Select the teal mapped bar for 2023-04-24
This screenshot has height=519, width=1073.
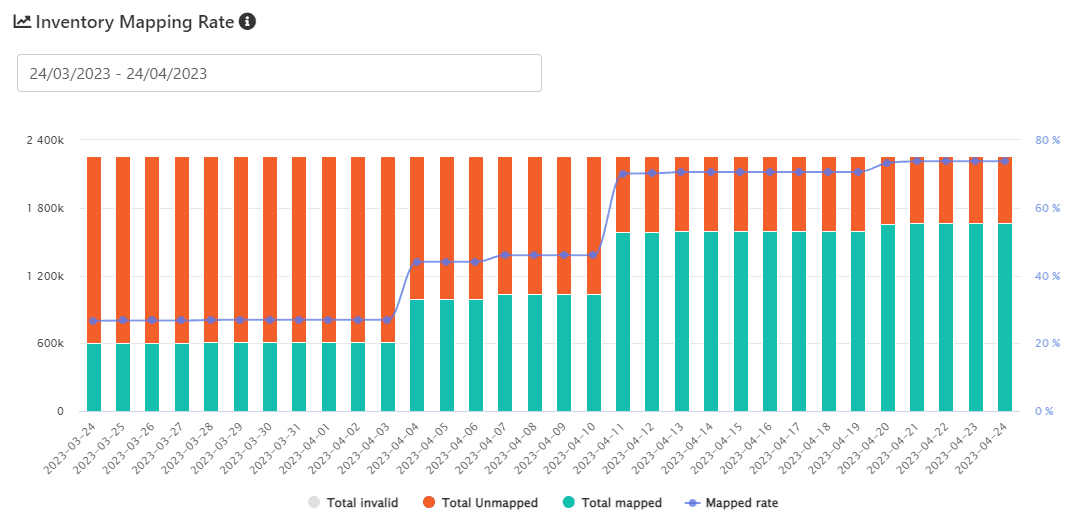click(x=1005, y=317)
